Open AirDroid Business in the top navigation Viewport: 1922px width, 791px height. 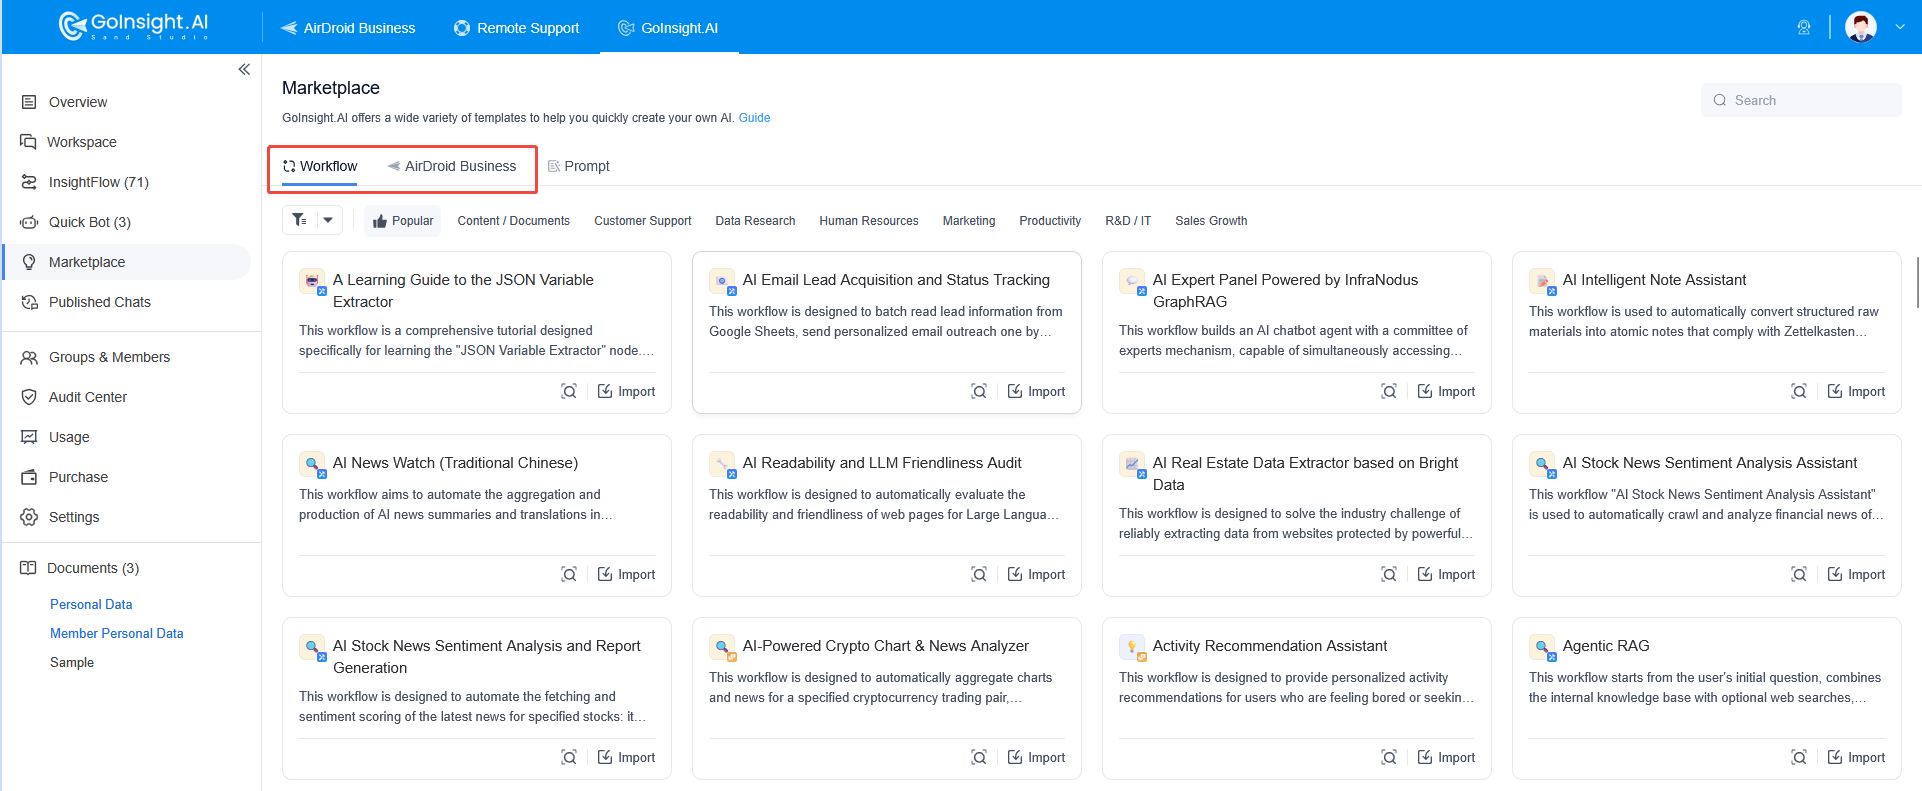point(348,28)
